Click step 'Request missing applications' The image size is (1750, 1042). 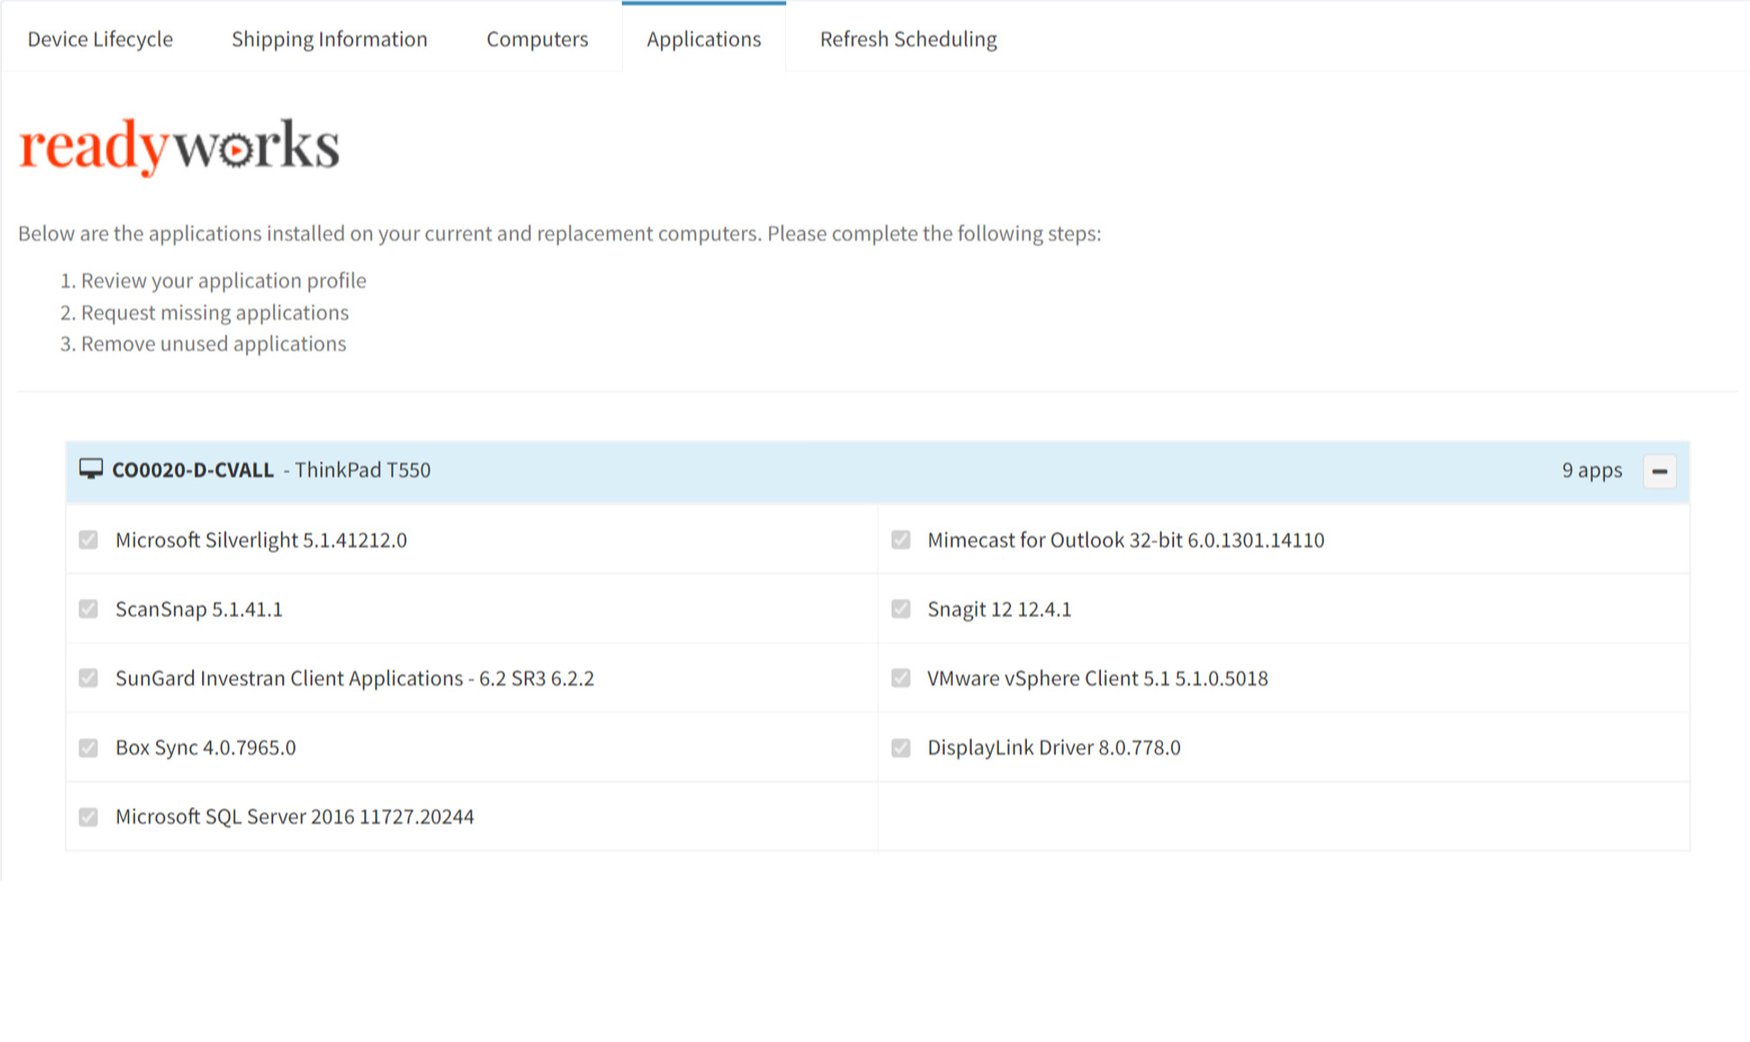pyautogui.click(x=215, y=313)
